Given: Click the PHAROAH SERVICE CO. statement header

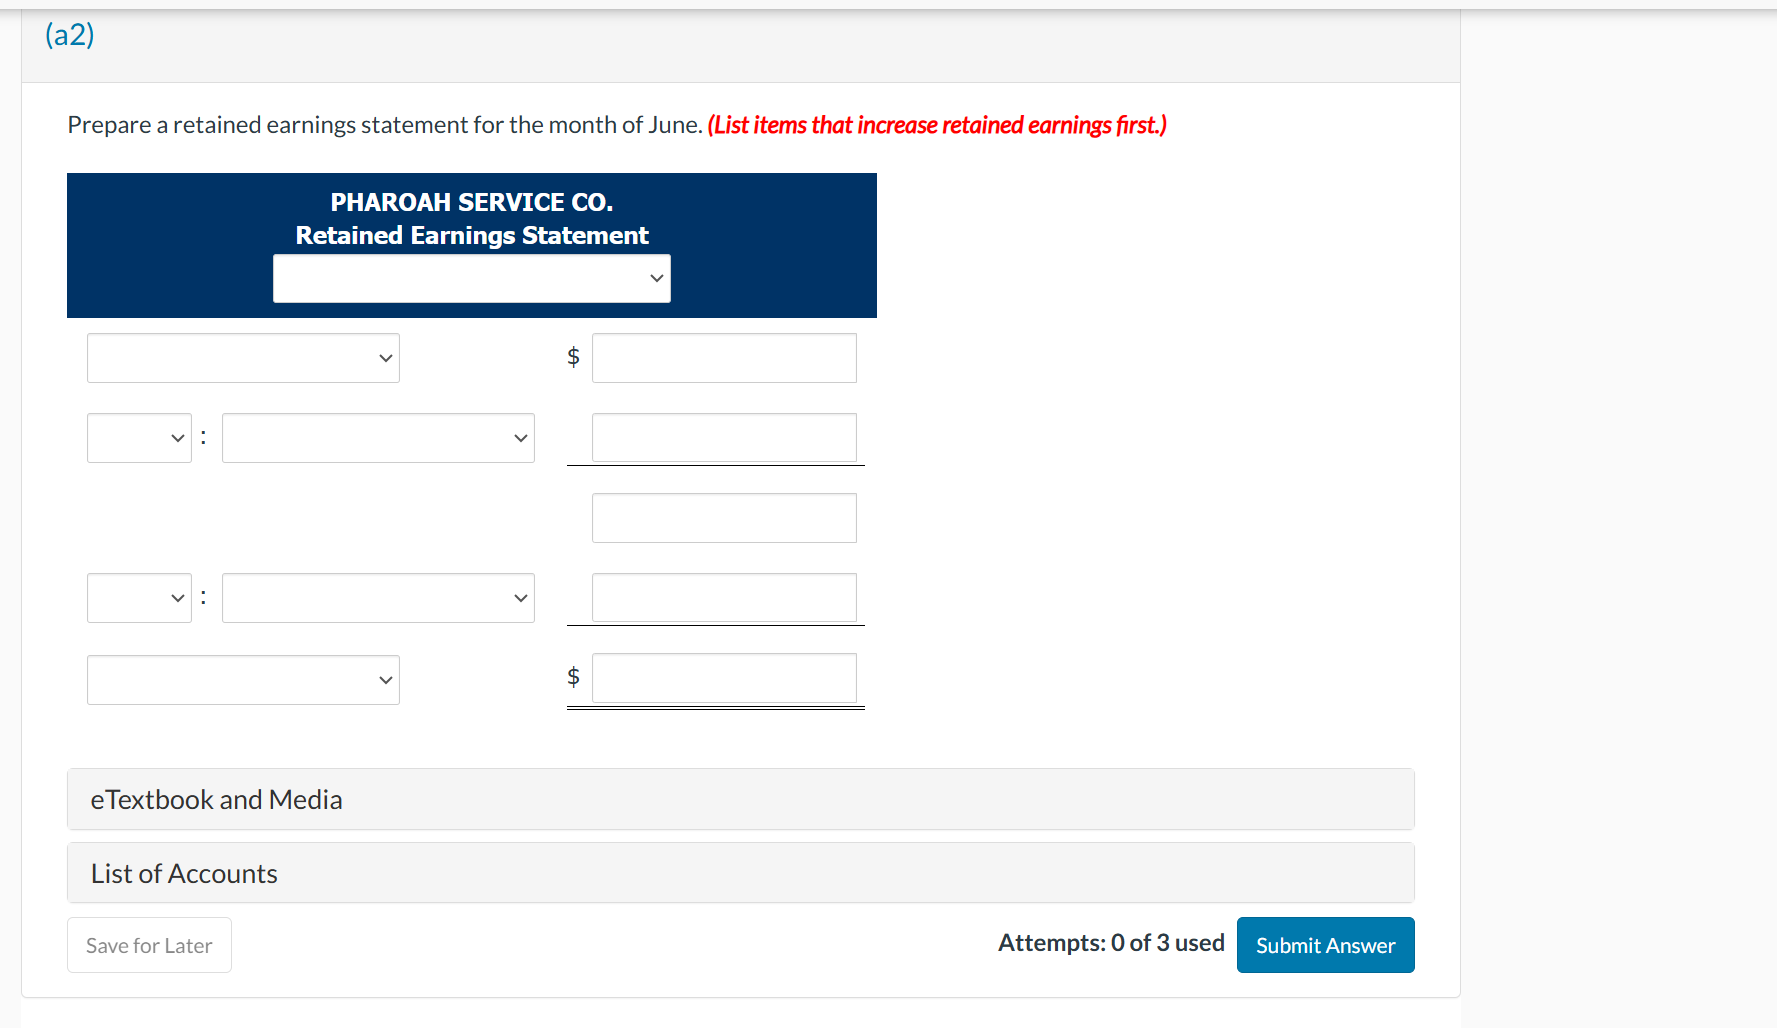Looking at the screenshot, I should [x=471, y=201].
